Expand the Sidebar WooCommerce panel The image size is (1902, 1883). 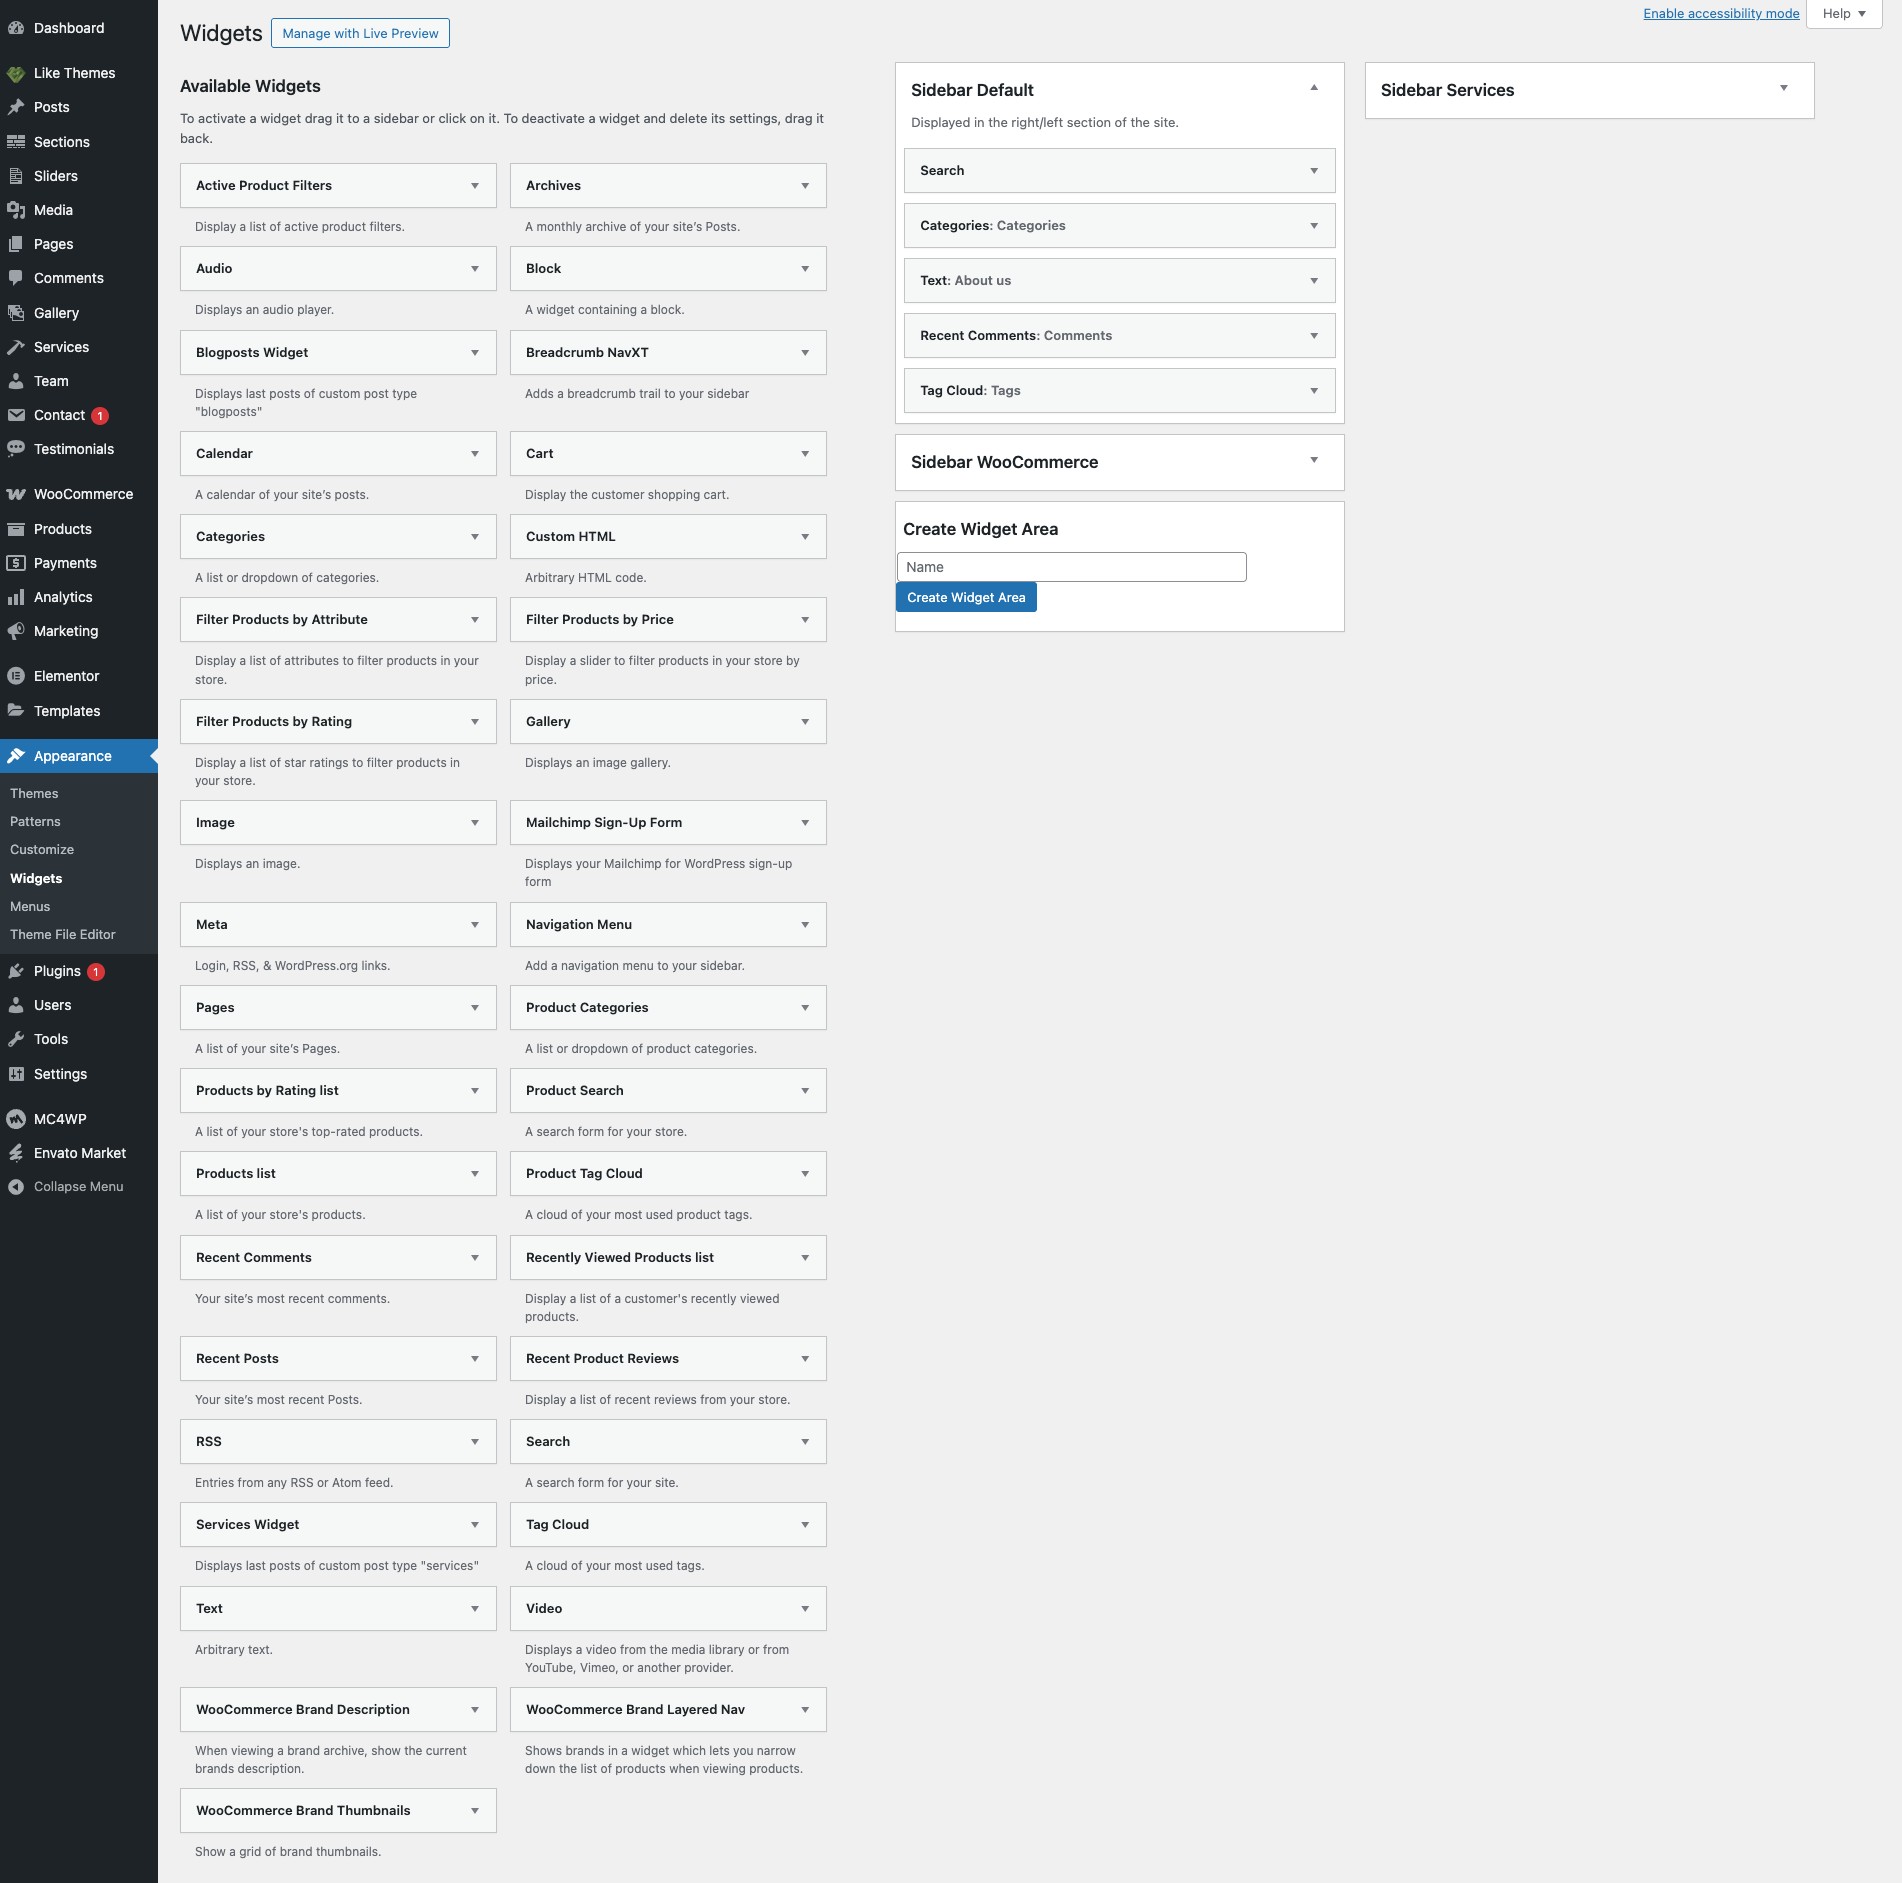point(1314,461)
